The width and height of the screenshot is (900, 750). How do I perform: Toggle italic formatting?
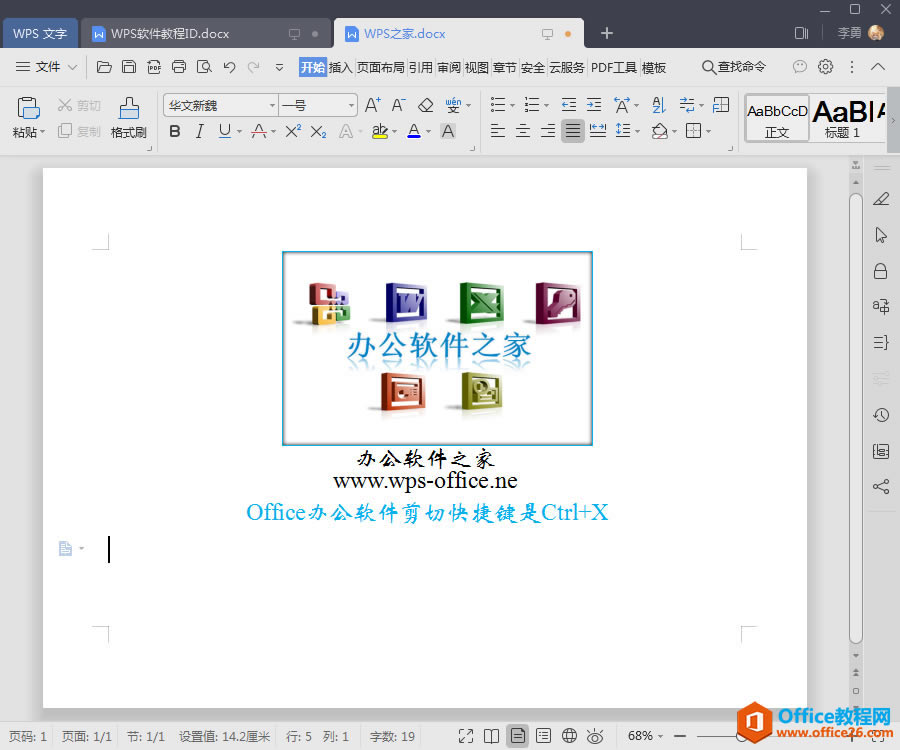pyautogui.click(x=199, y=131)
